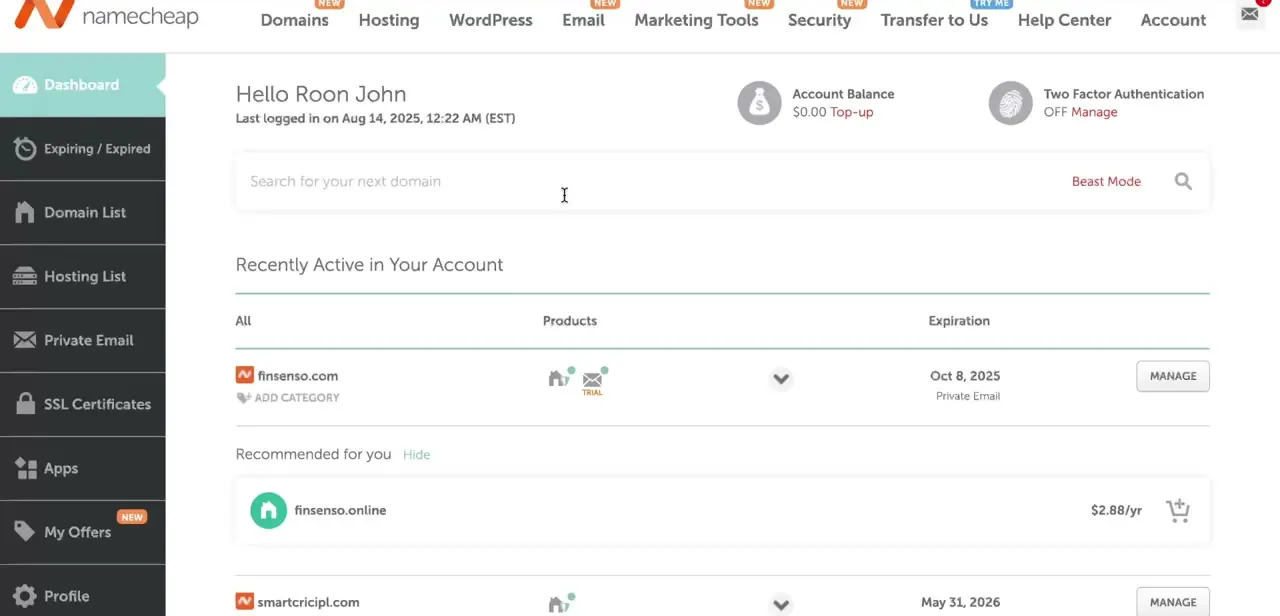Open the Security top menu
This screenshot has width=1280, height=616.
(819, 20)
